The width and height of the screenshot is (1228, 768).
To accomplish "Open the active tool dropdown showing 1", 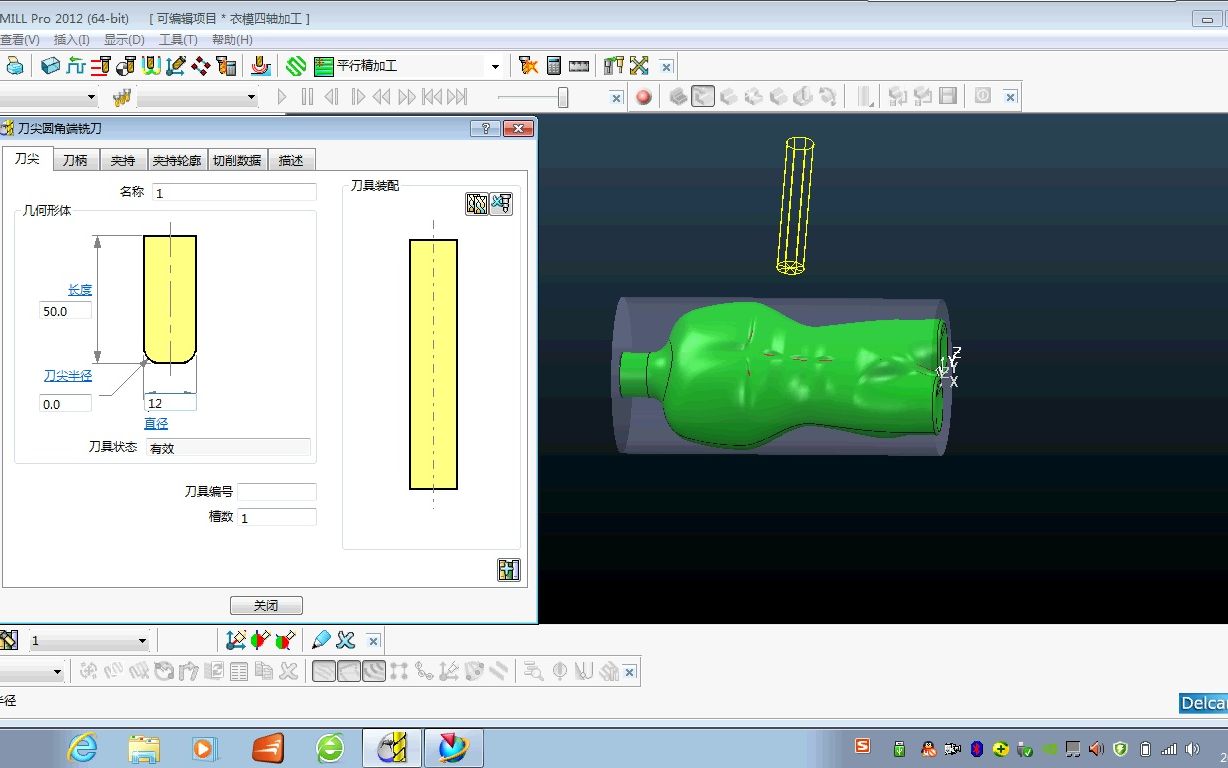I will [x=88, y=641].
